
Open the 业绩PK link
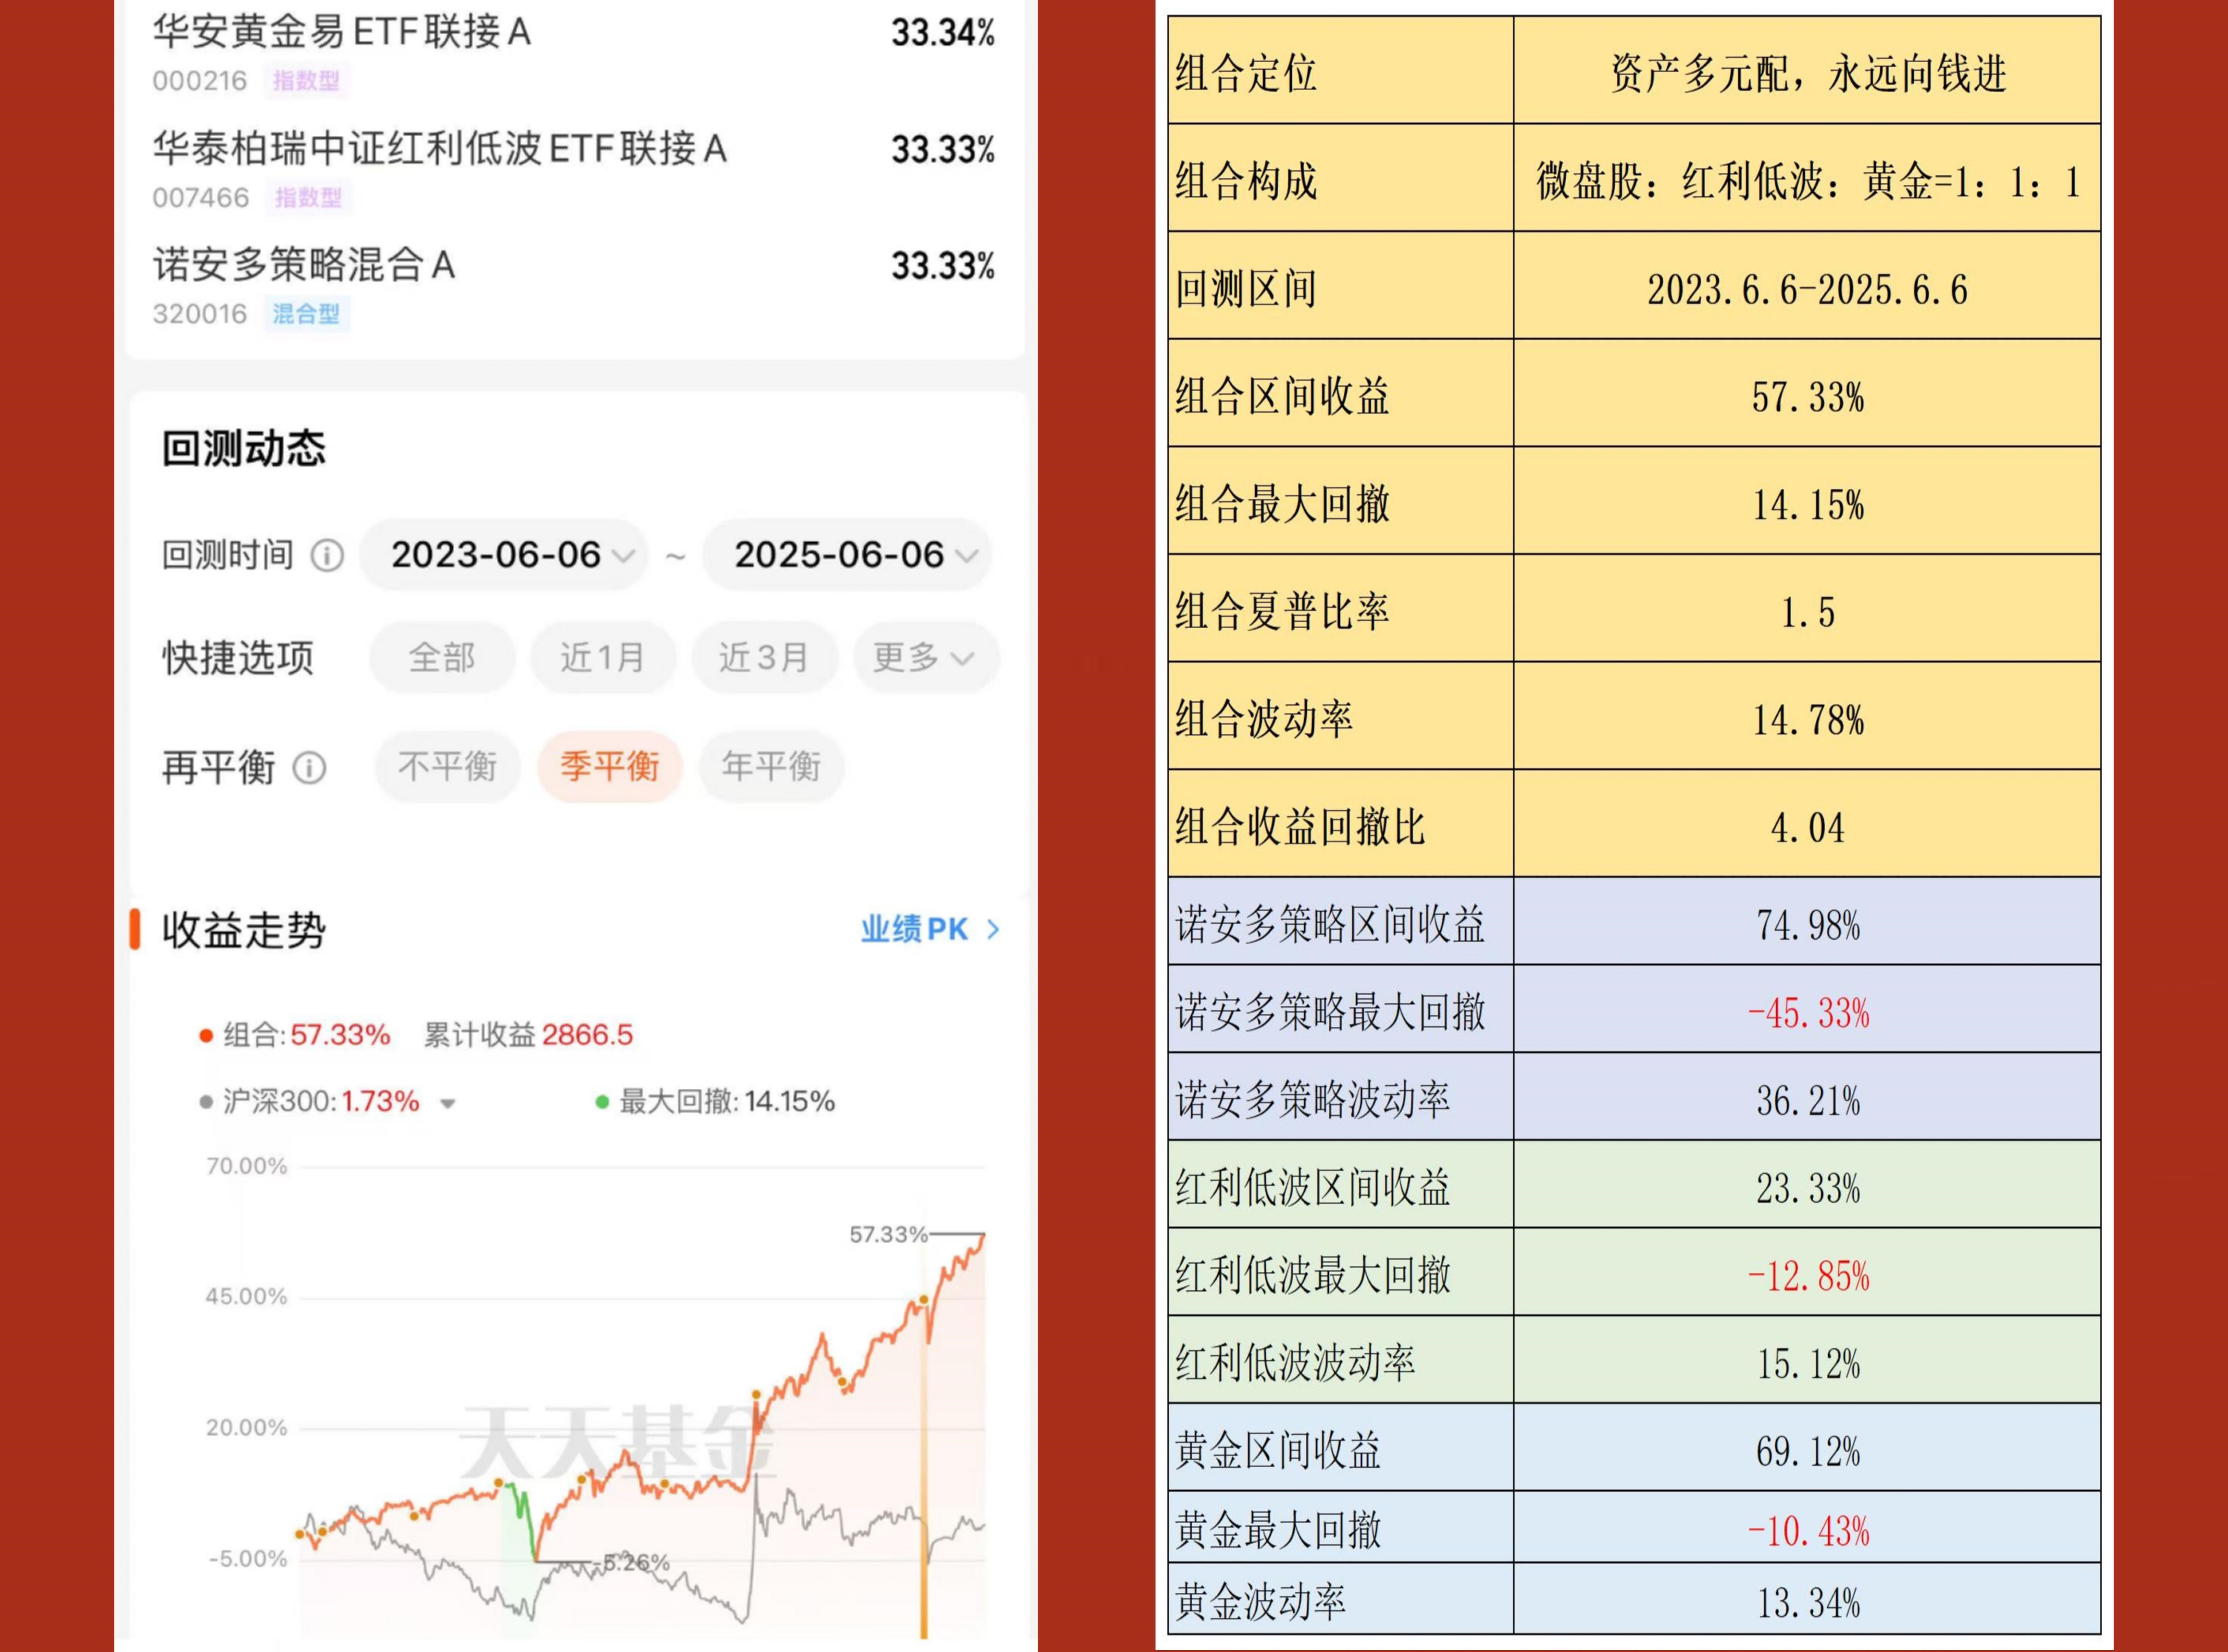tap(914, 929)
